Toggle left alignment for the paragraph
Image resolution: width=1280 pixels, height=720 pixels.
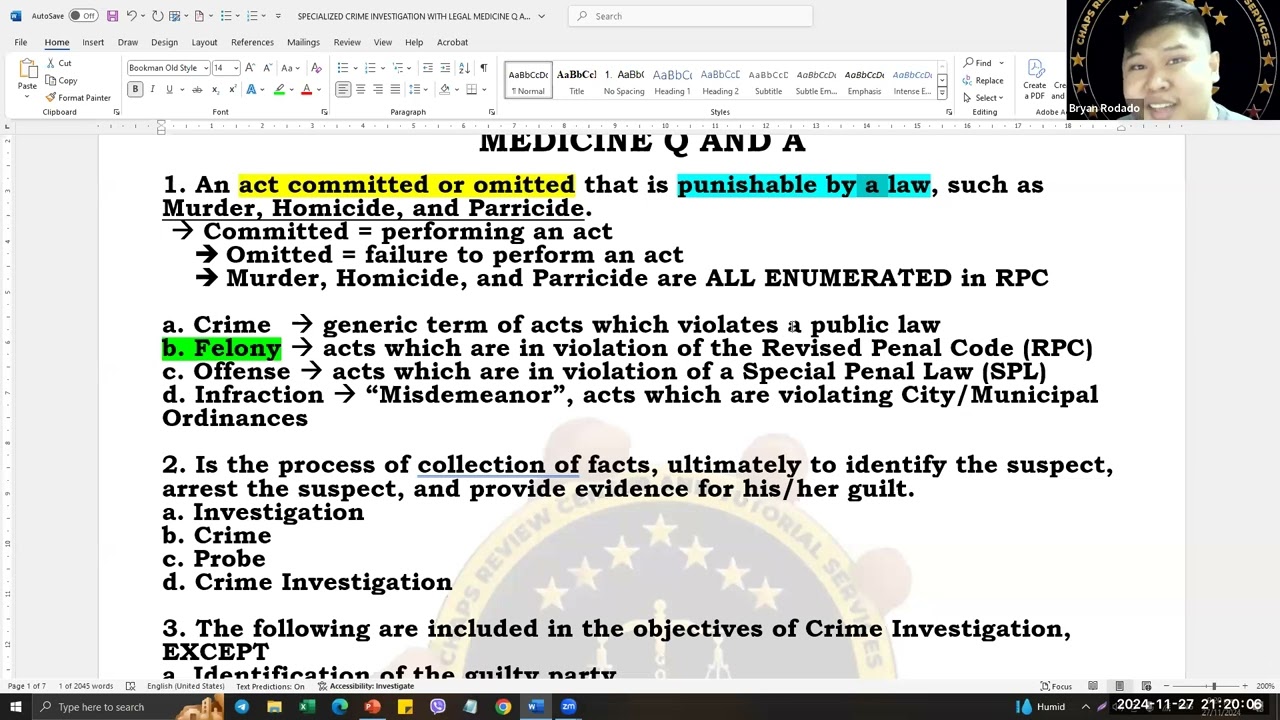click(x=343, y=90)
